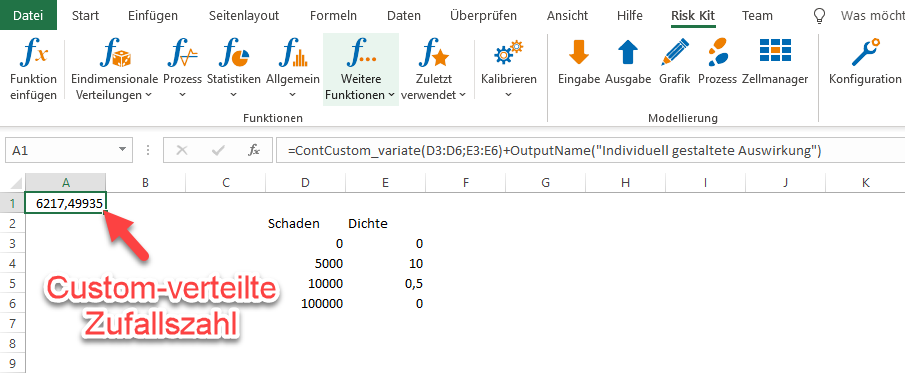This screenshot has width=905, height=374.
Task: Expand the Name Box dropdown arrow
Action: [122, 150]
